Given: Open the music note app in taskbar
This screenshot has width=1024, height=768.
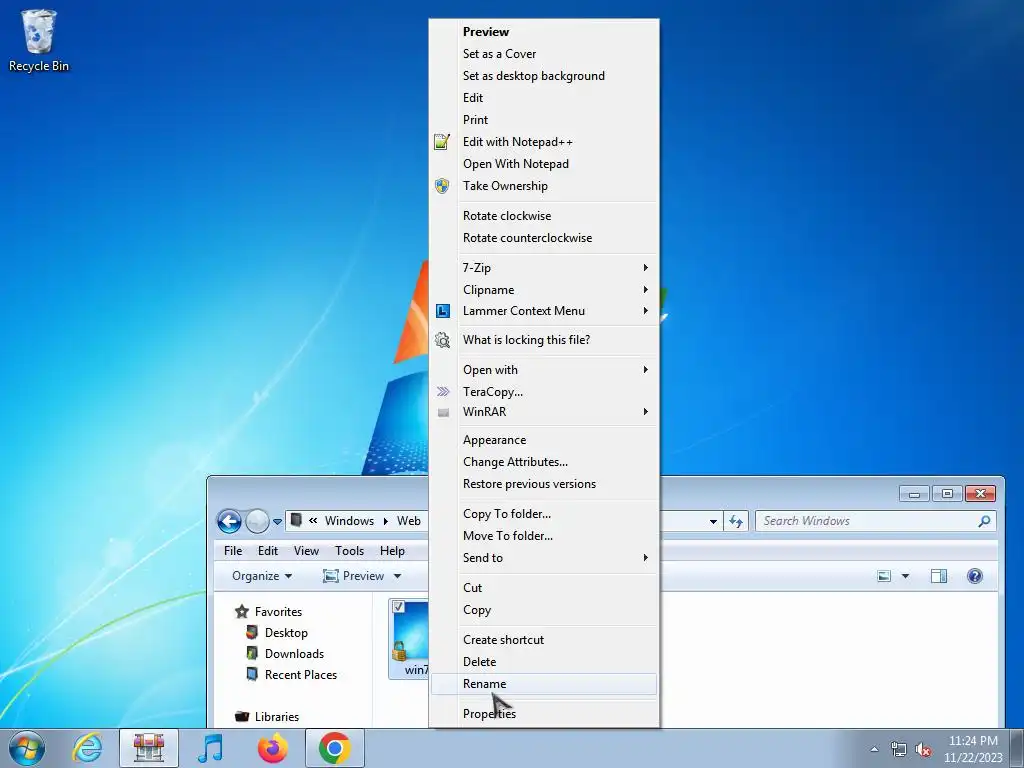Looking at the screenshot, I should pyautogui.click(x=210, y=748).
